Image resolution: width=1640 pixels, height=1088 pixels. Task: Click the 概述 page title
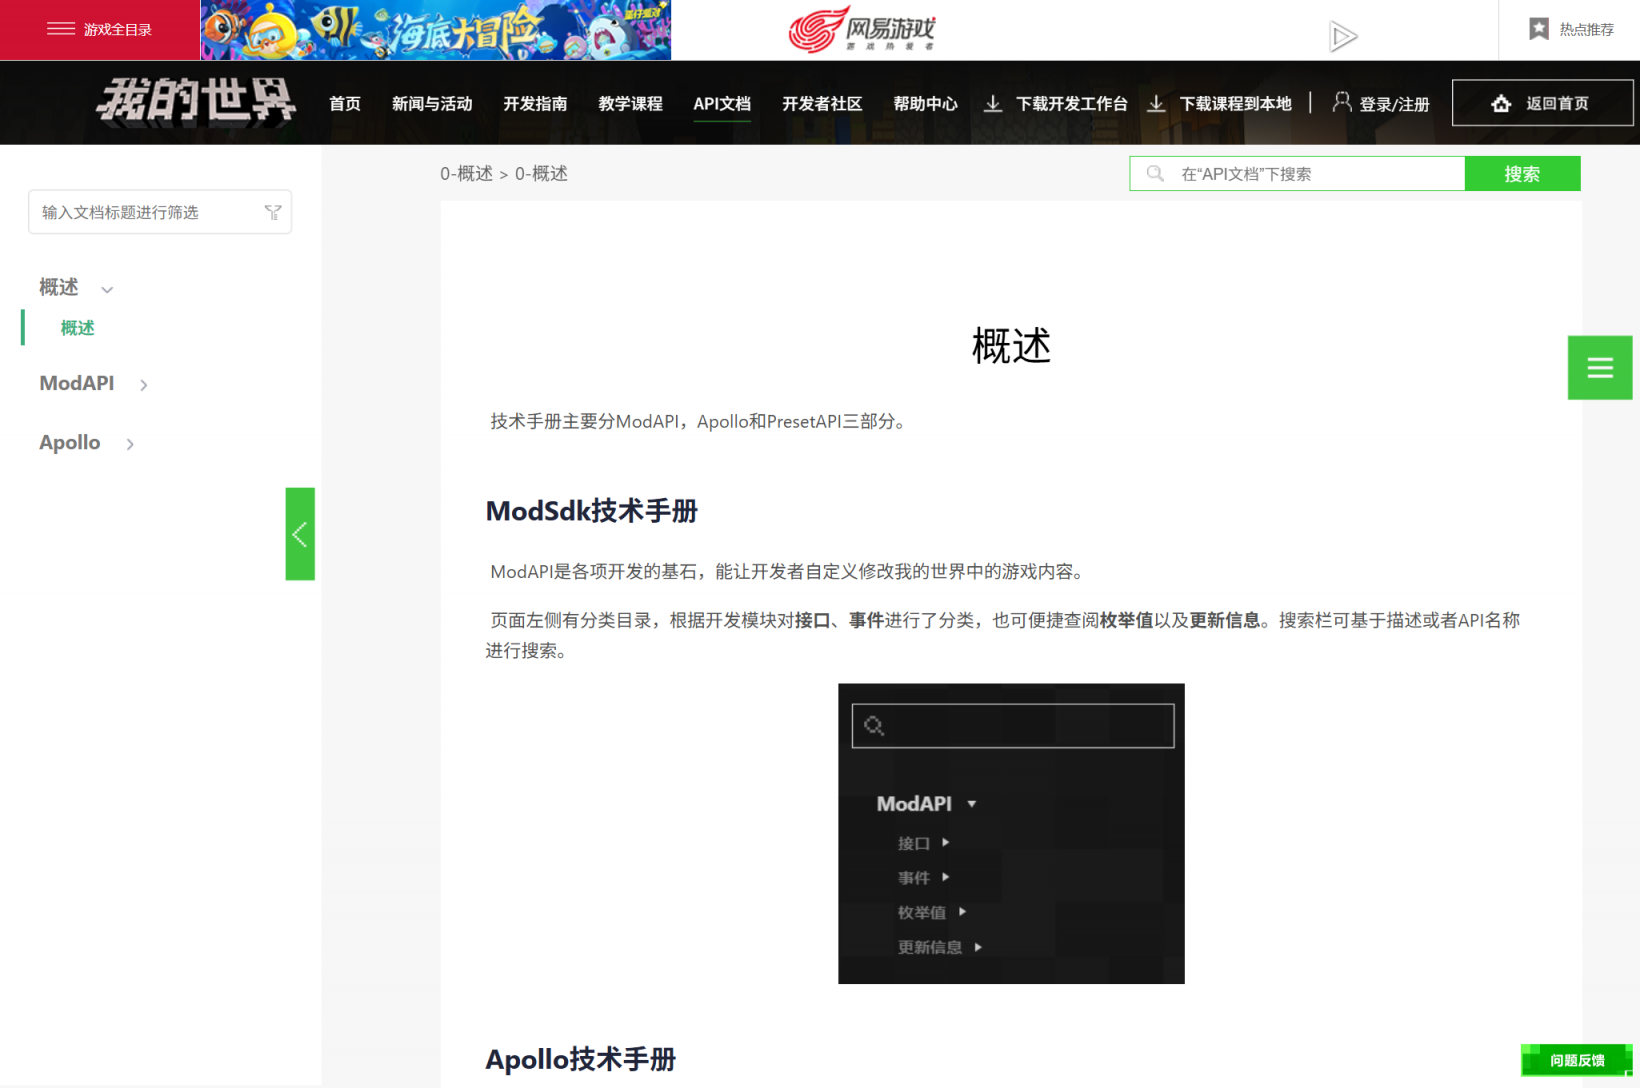tap(1011, 346)
